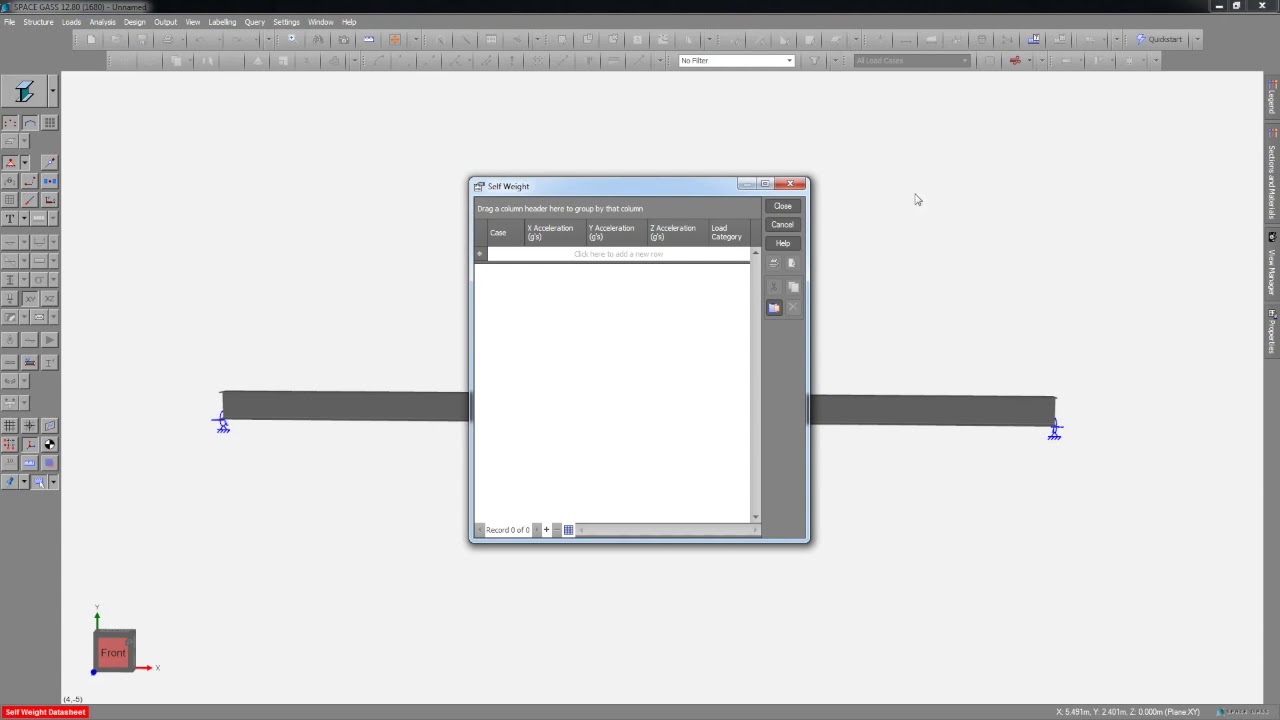The image size is (1280, 720).
Task: Open the File menu
Action: (9, 22)
